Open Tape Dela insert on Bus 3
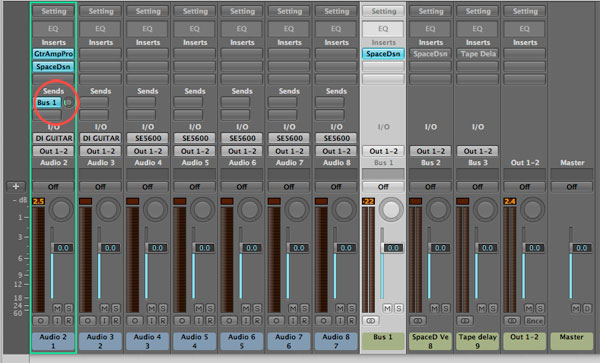 coord(478,54)
